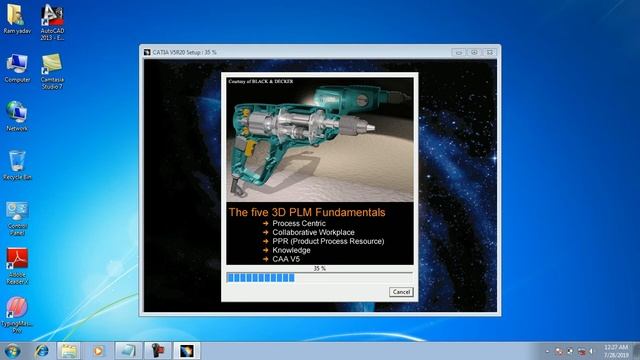Minimize the CATIA V5R20 Setup window

459,52
